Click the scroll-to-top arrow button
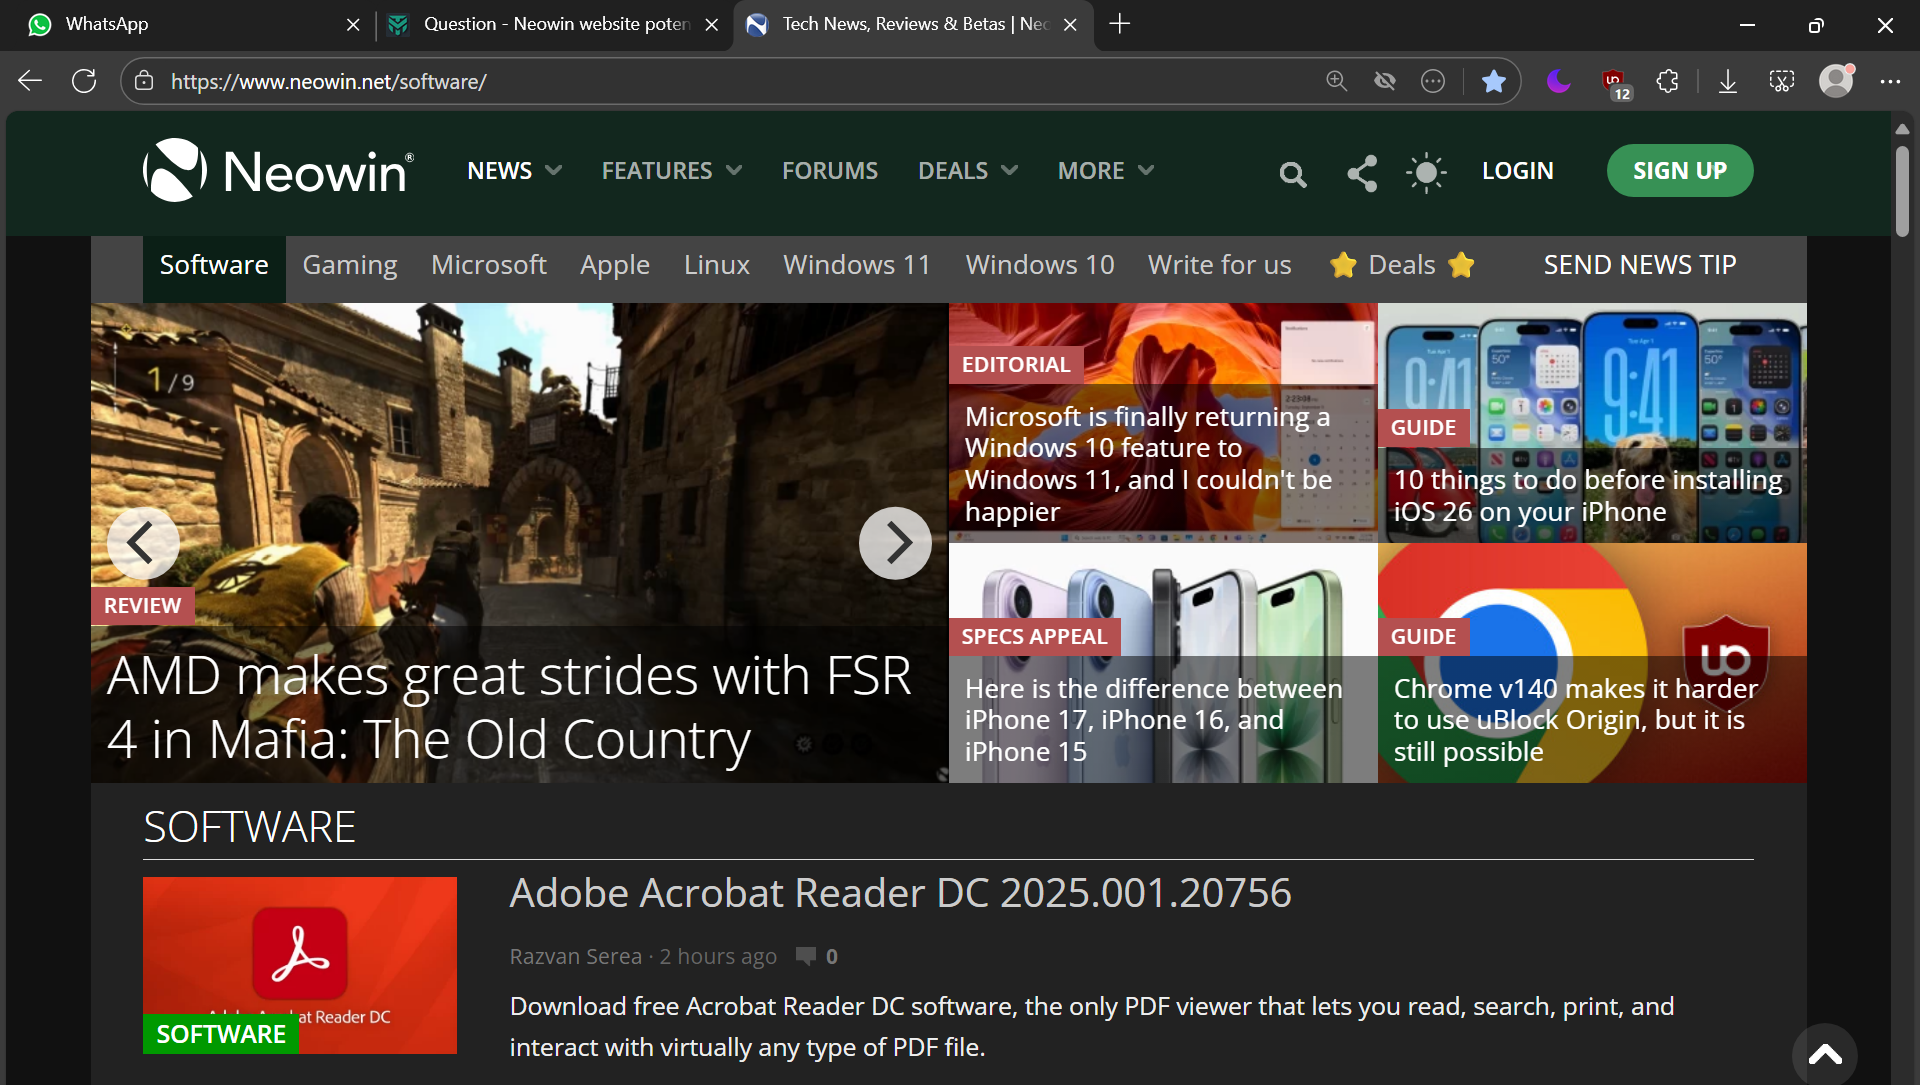 [1824, 1054]
